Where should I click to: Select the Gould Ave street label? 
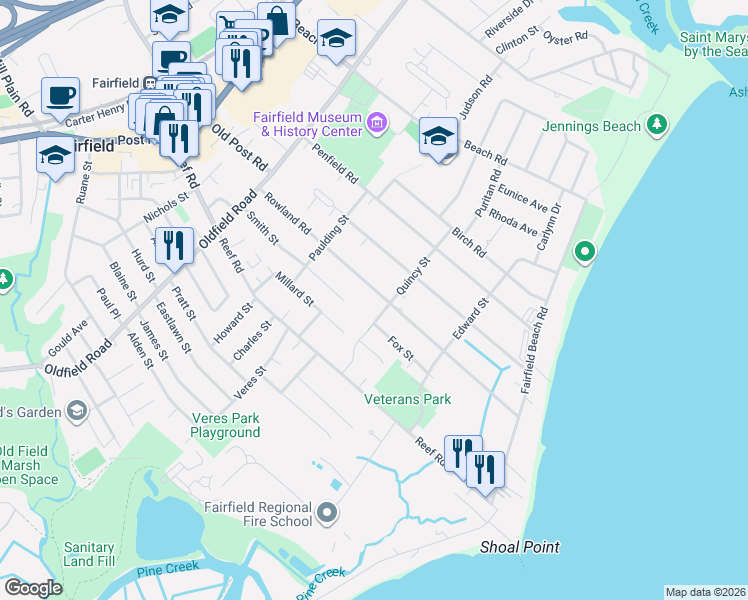point(68,338)
